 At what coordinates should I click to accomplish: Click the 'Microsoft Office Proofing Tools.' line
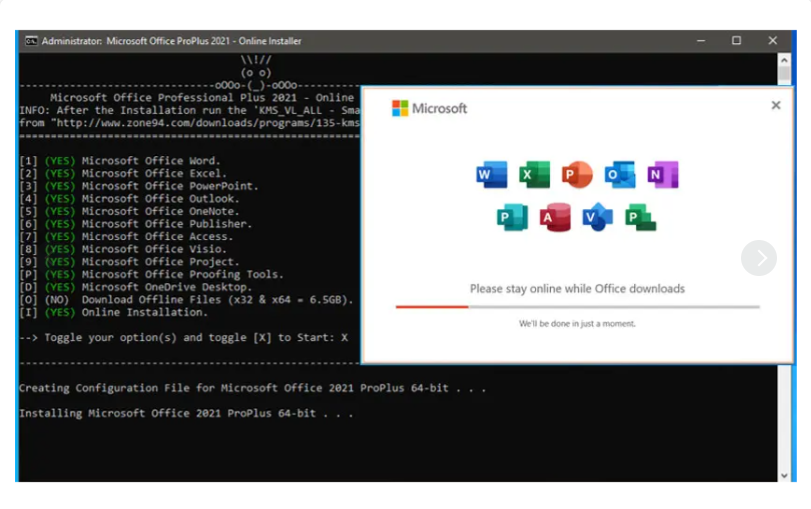click(152, 275)
